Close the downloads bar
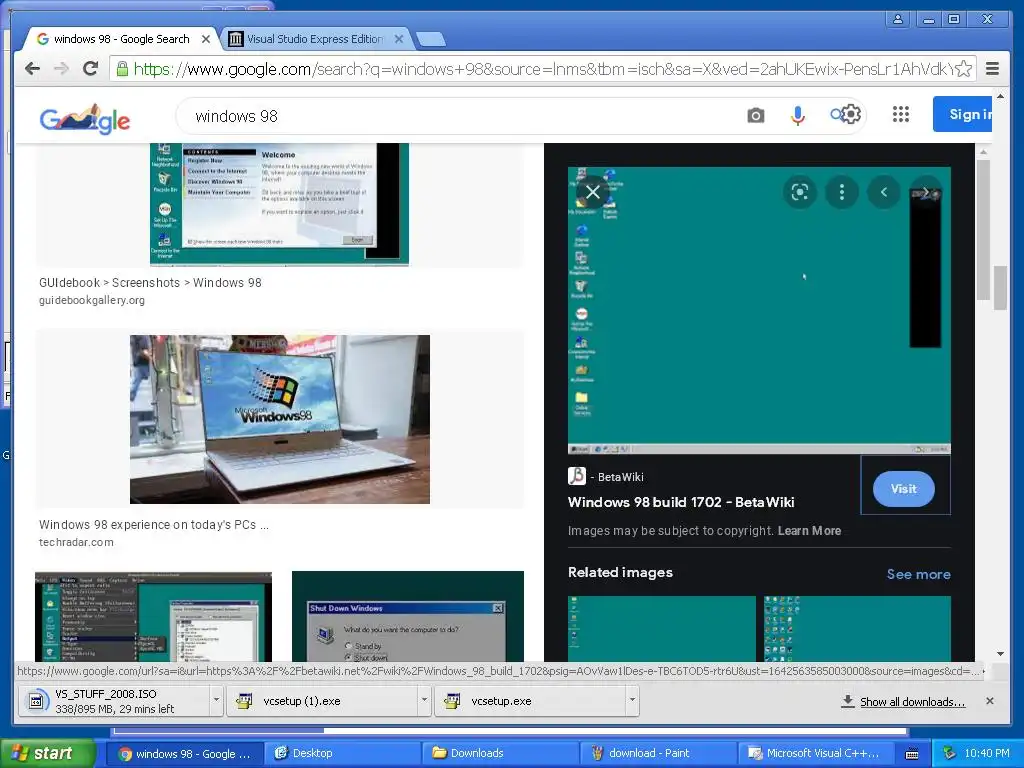1024x768 pixels. pyautogui.click(x=990, y=701)
